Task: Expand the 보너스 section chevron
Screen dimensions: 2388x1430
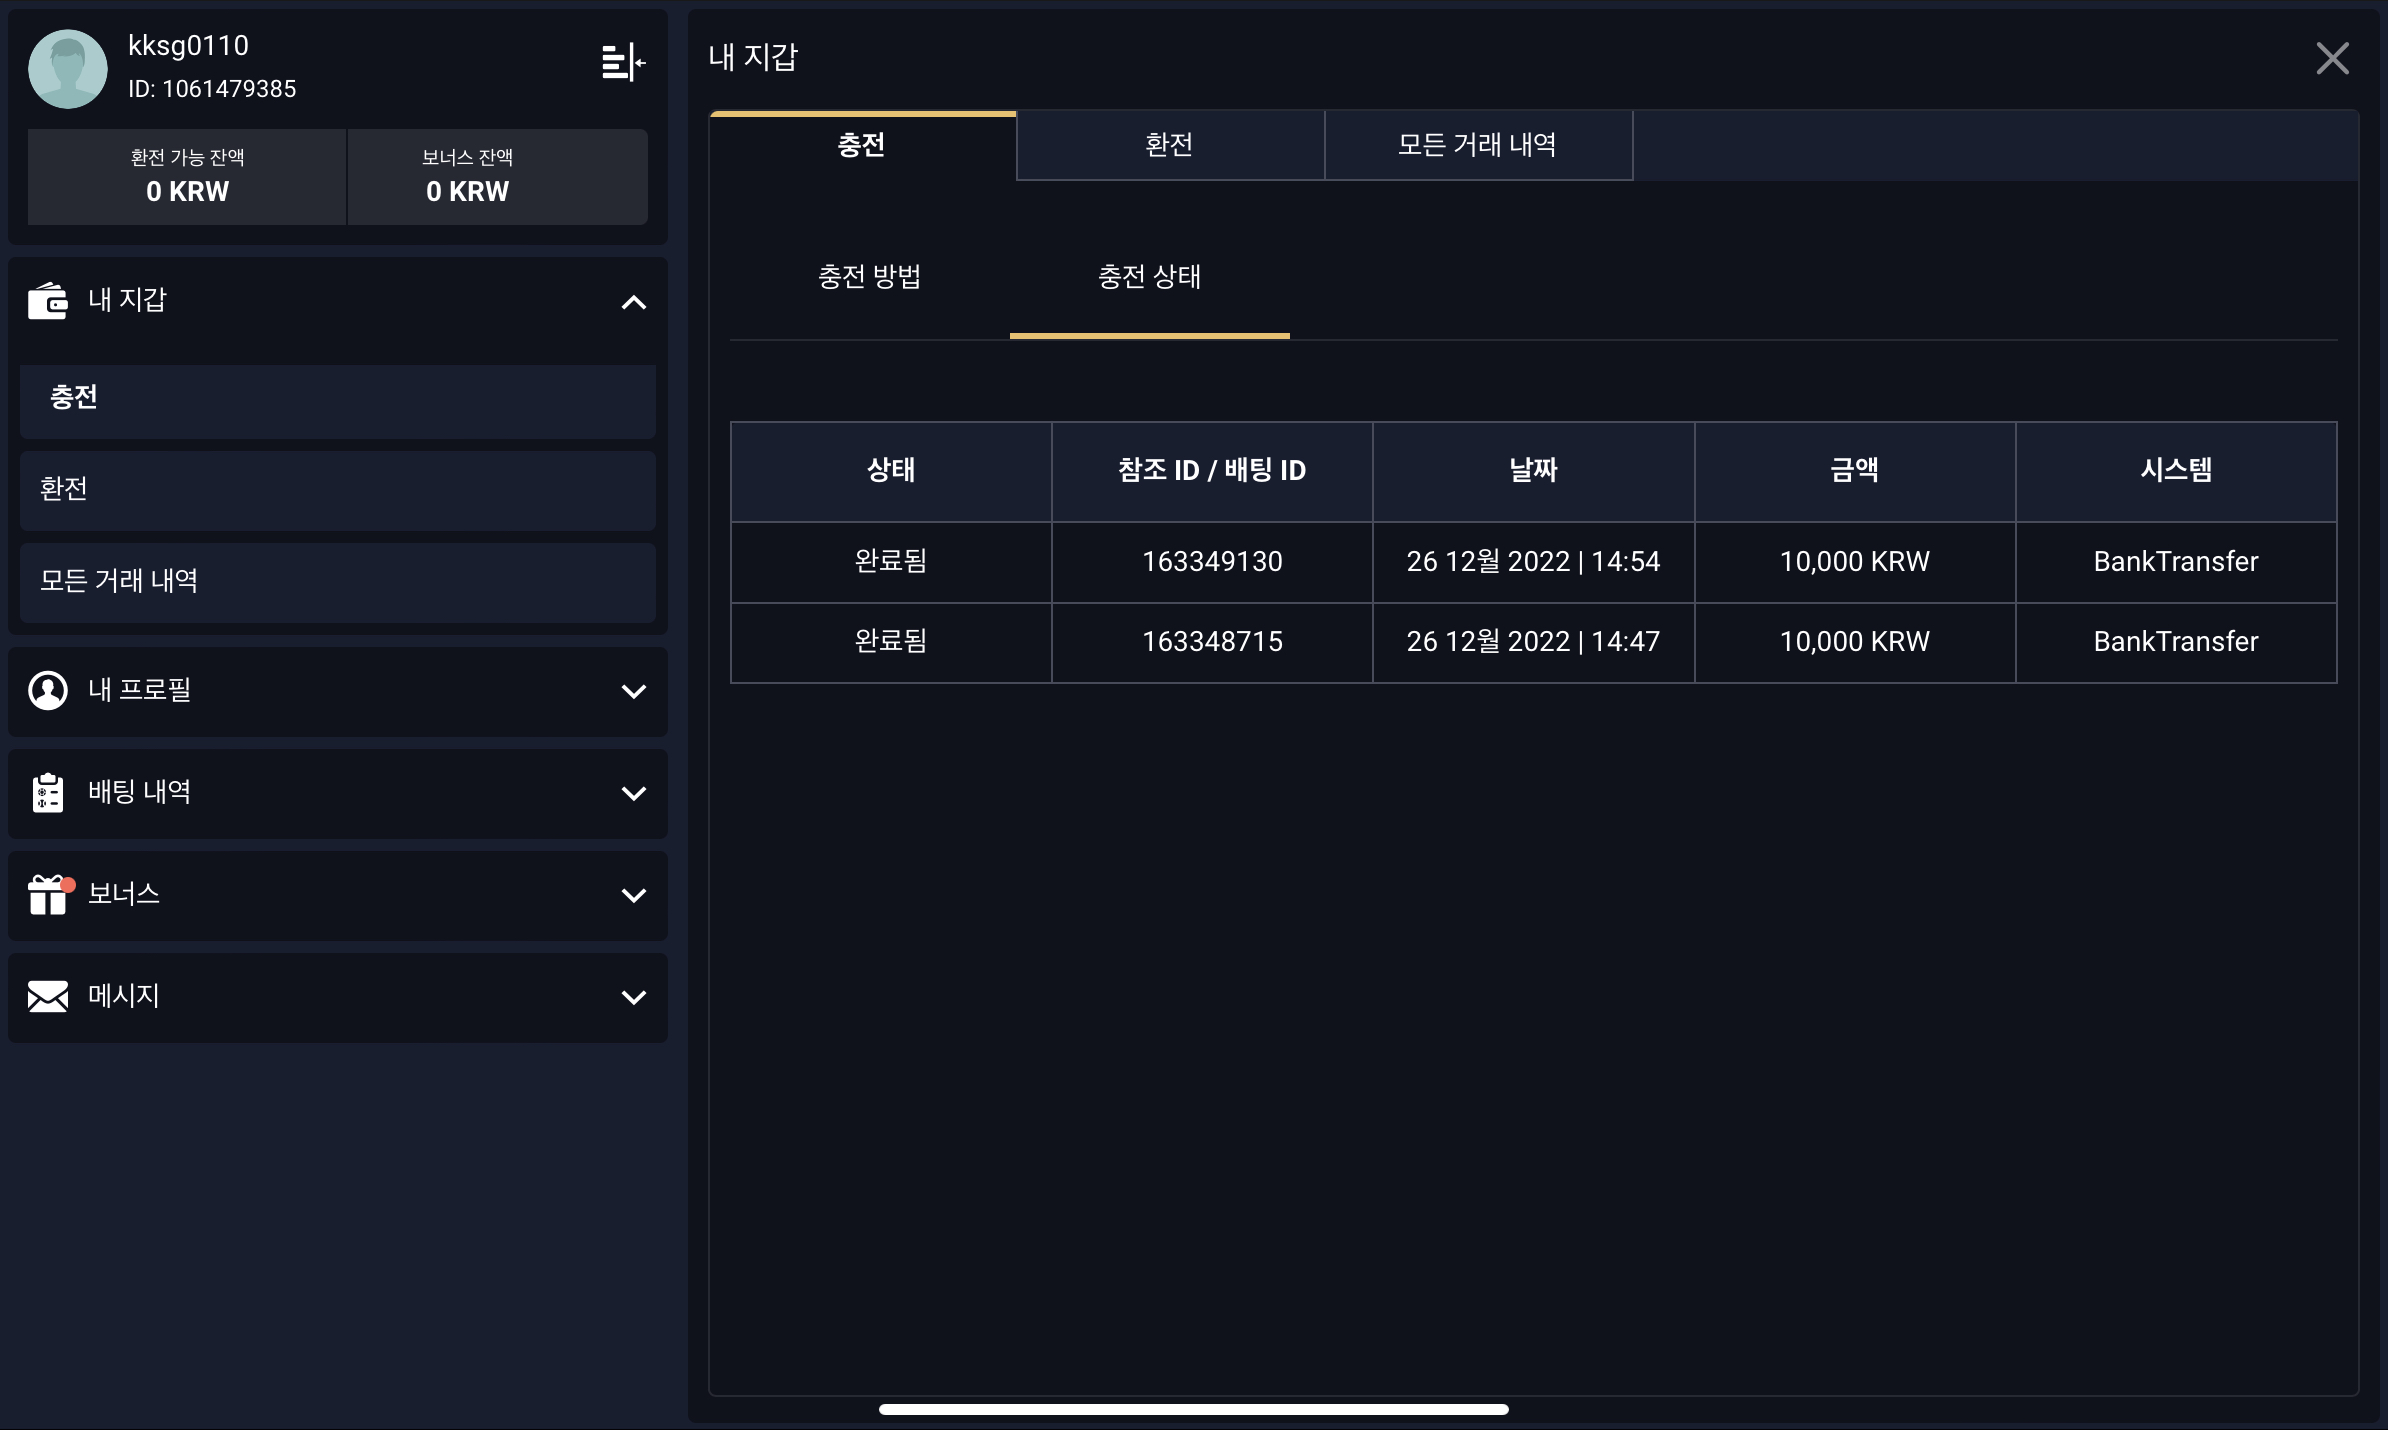Action: click(x=633, y=895)
